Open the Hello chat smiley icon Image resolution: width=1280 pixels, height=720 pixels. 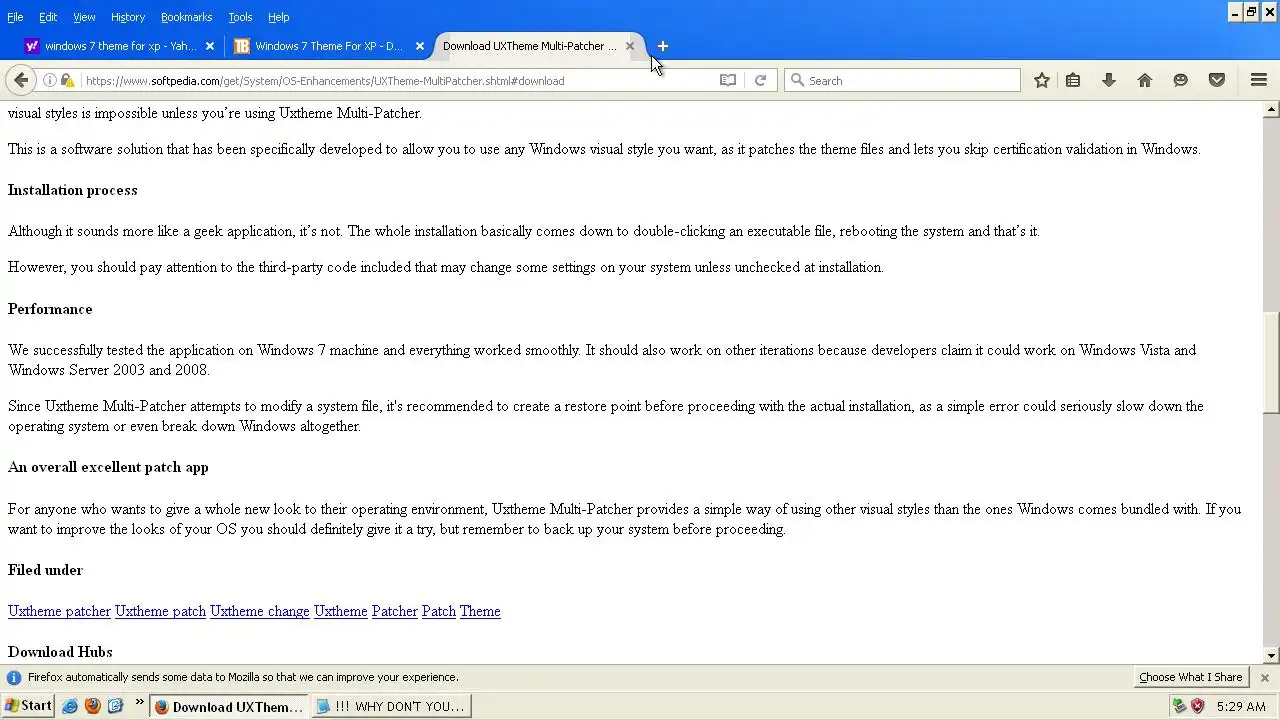(1181, 80)
